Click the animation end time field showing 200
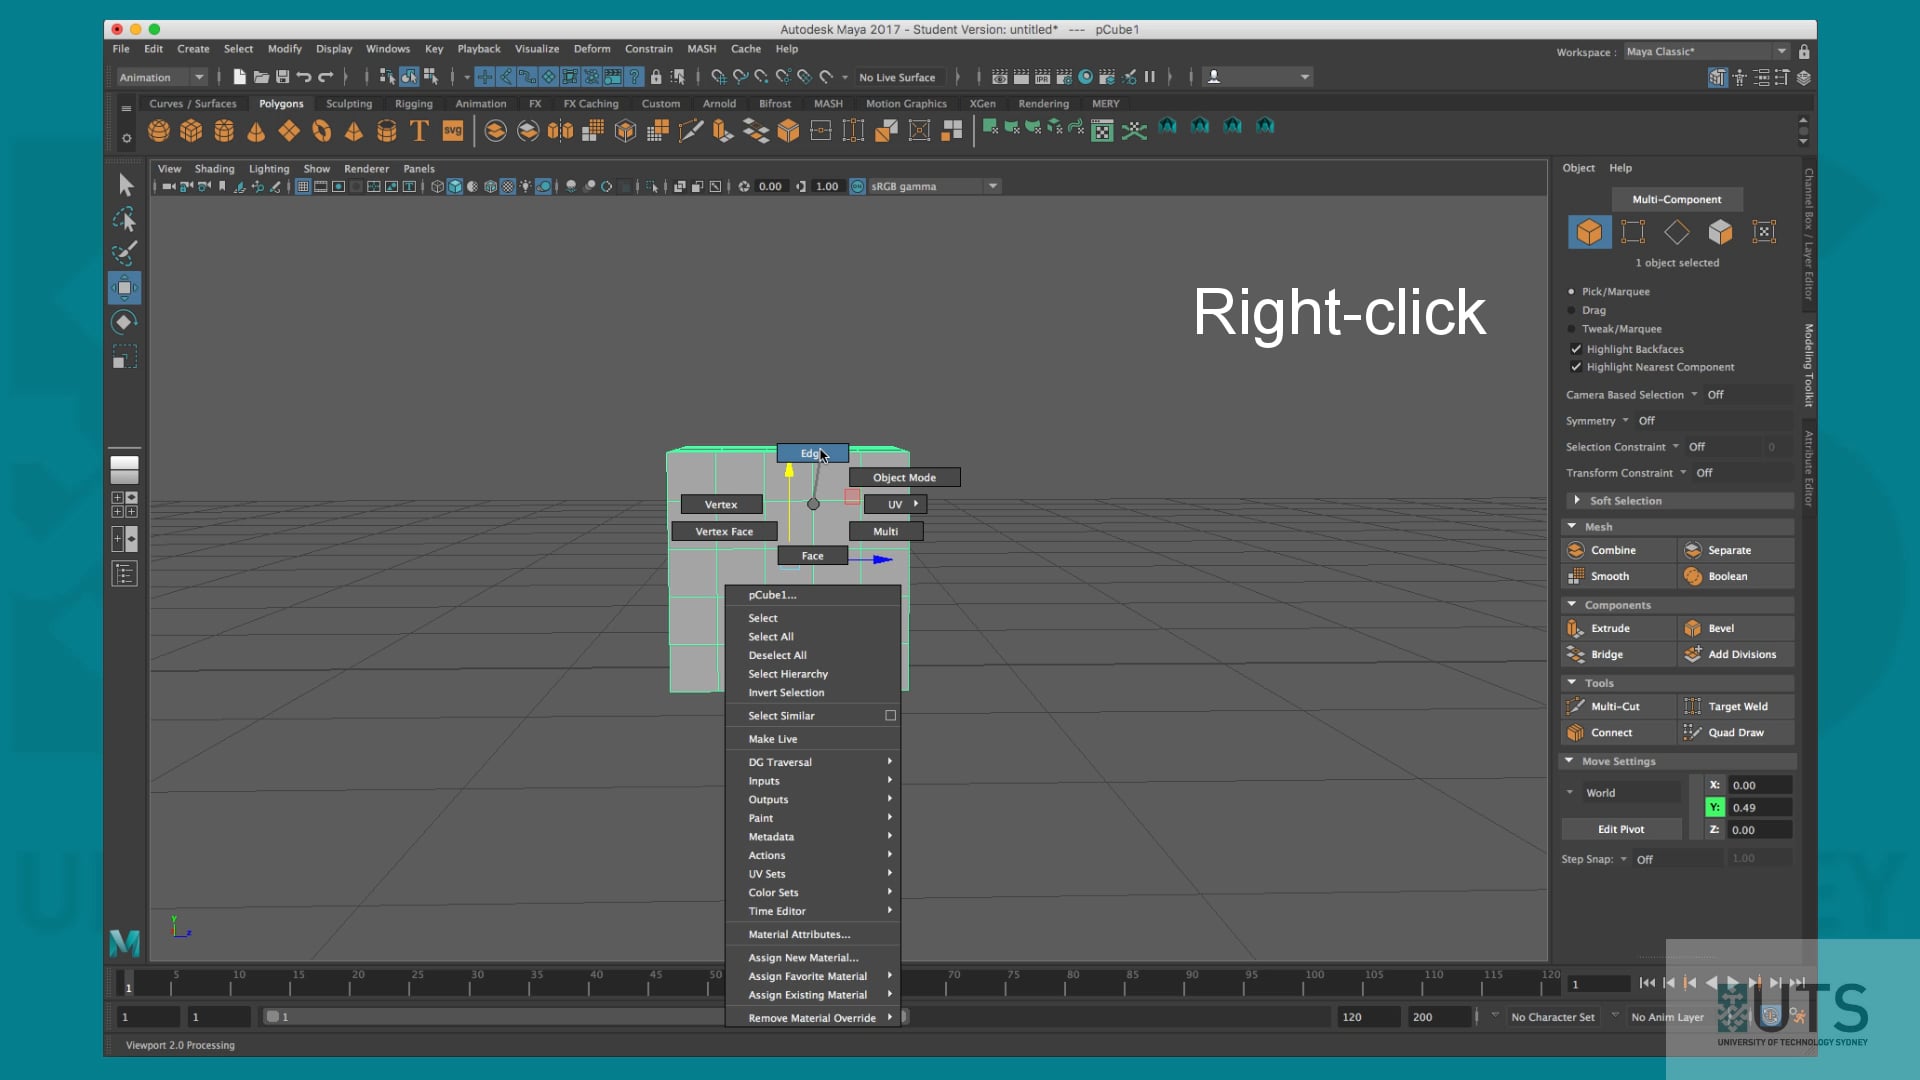The height and width of the screenshot is (1080, 1920). [1438, 1016]
